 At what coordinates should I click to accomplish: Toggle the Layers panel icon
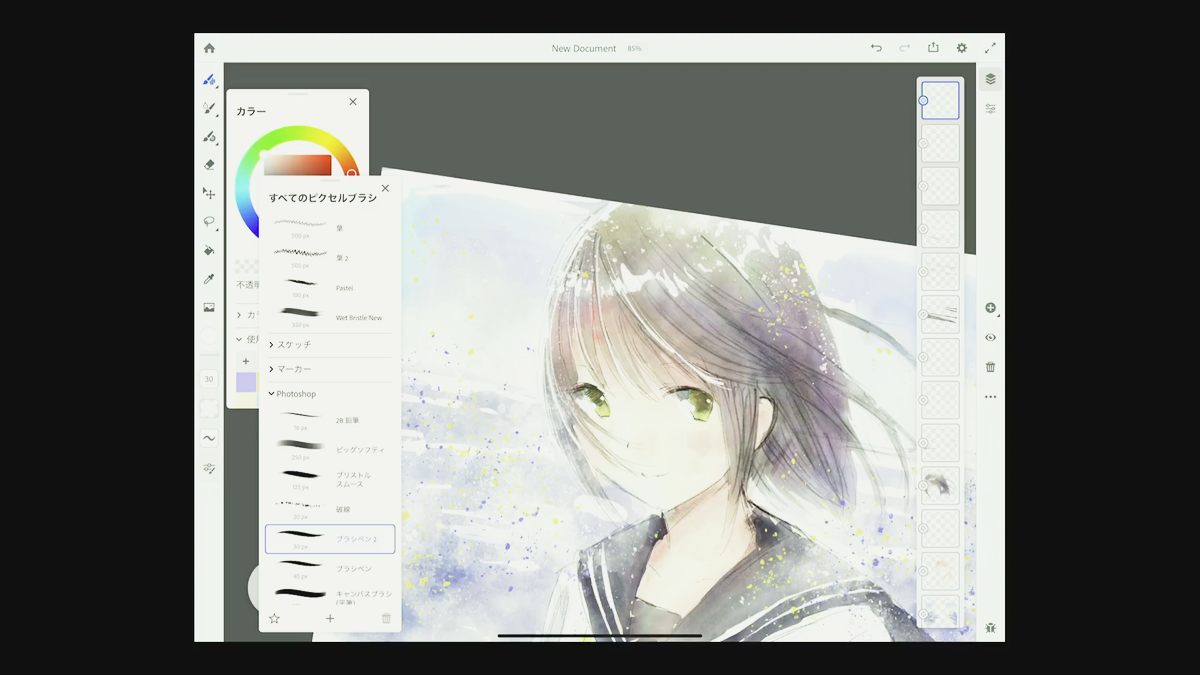pyautogui.click(x=990, y=79)
